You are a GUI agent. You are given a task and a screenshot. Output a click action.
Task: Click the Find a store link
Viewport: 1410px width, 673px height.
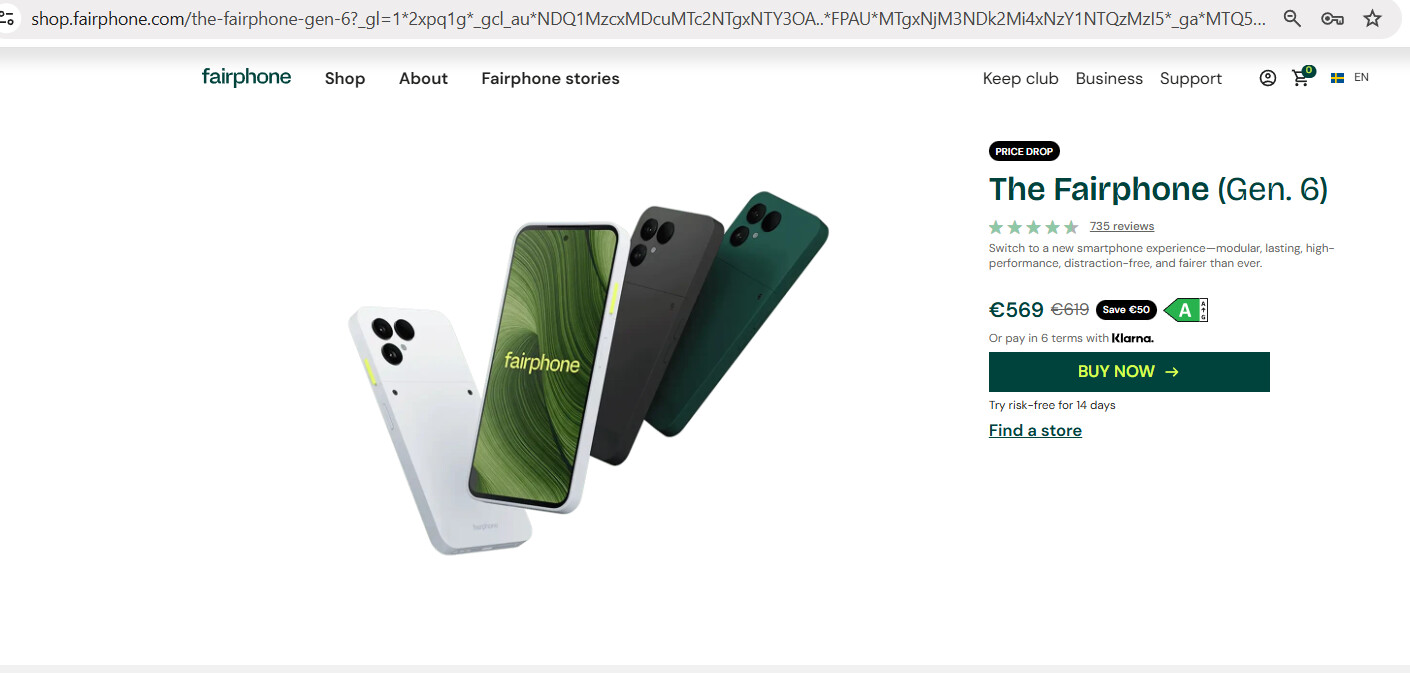(x=1035, y=431)
